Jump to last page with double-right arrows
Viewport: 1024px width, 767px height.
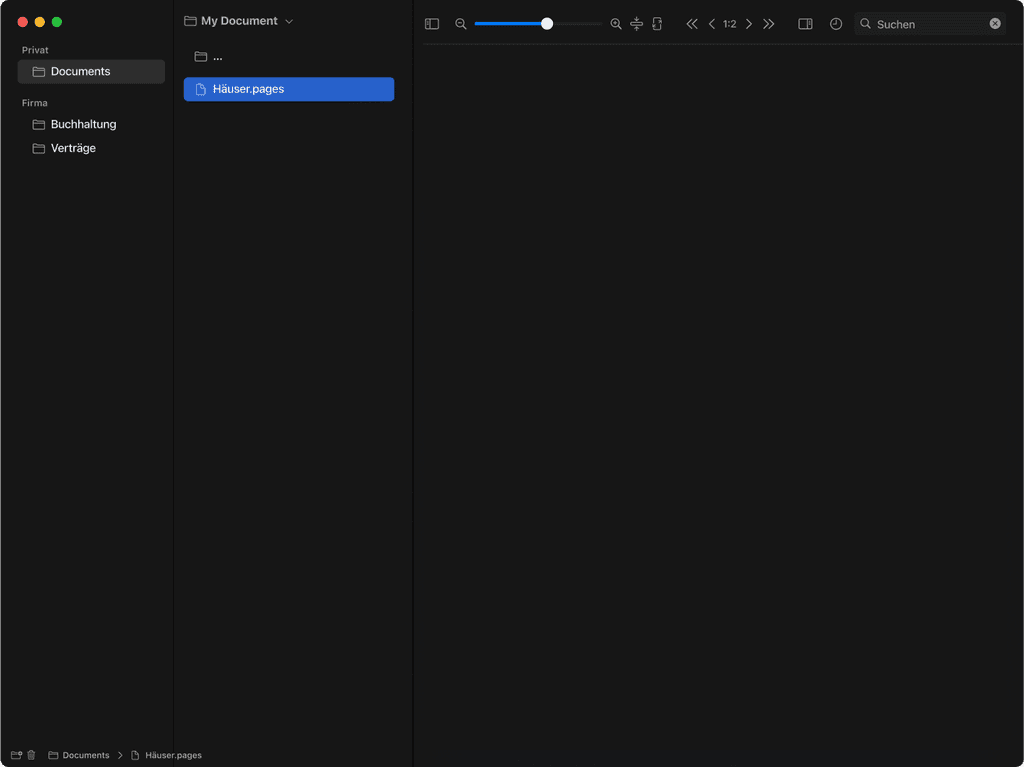point(769,24)
